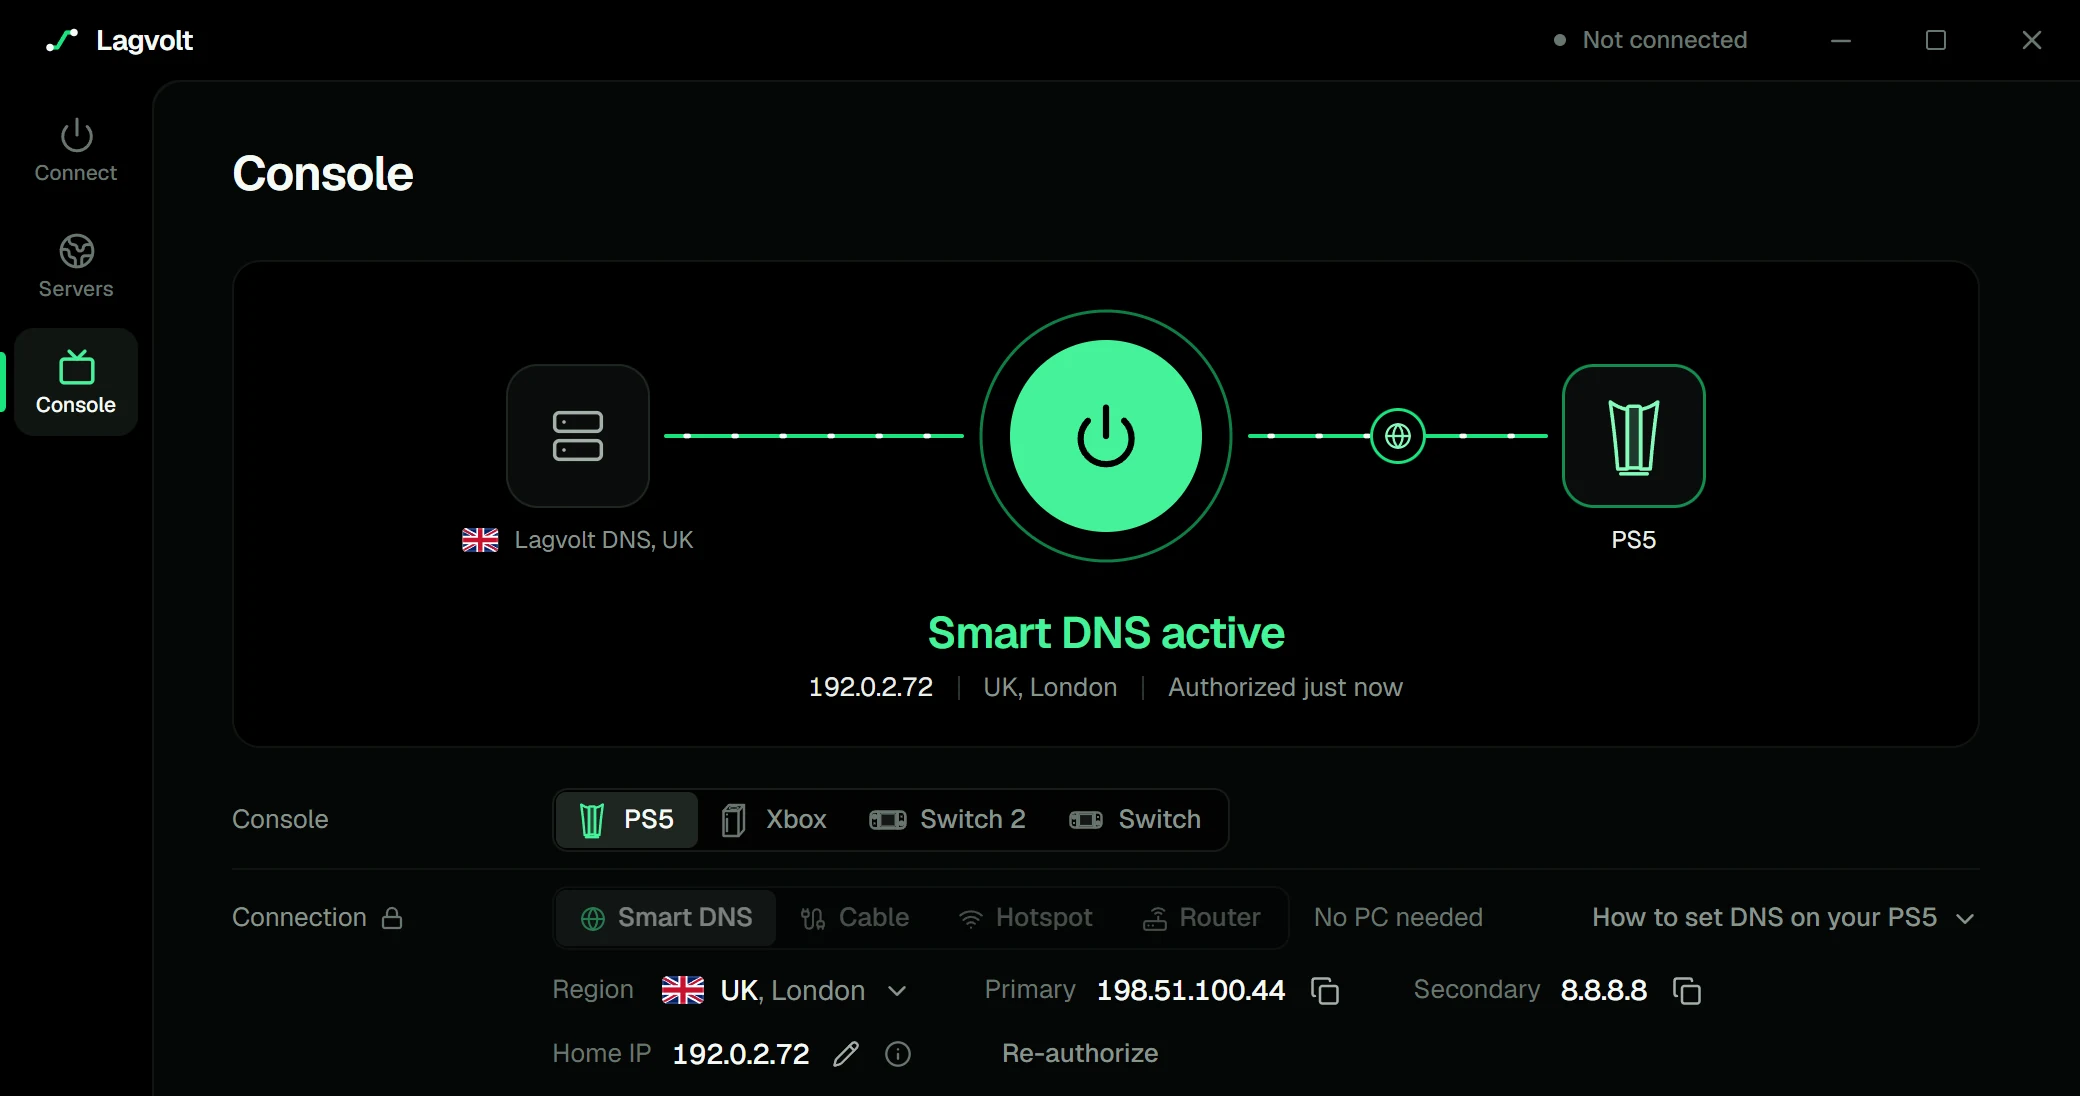The image size is (2080, 1096).
Task: Click the Secondary DNS value 8.8.8.8
Action: click(1604, 990)
